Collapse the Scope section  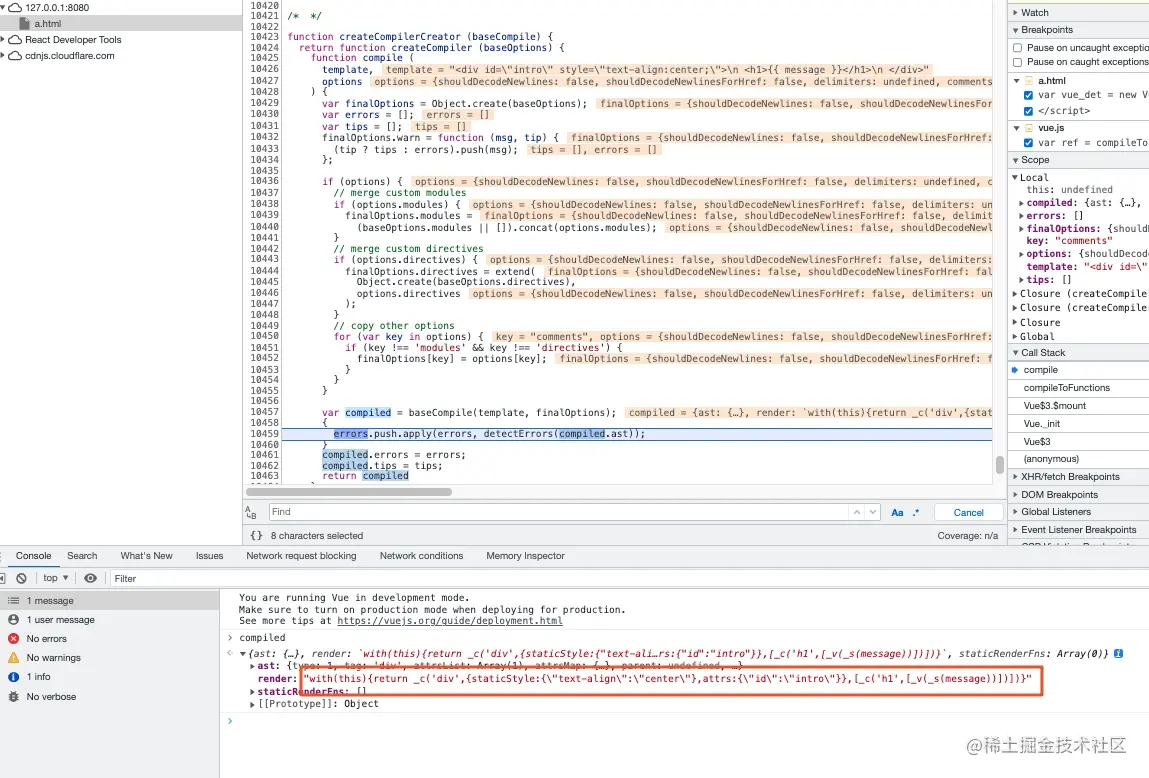[x=1016, y=160]
